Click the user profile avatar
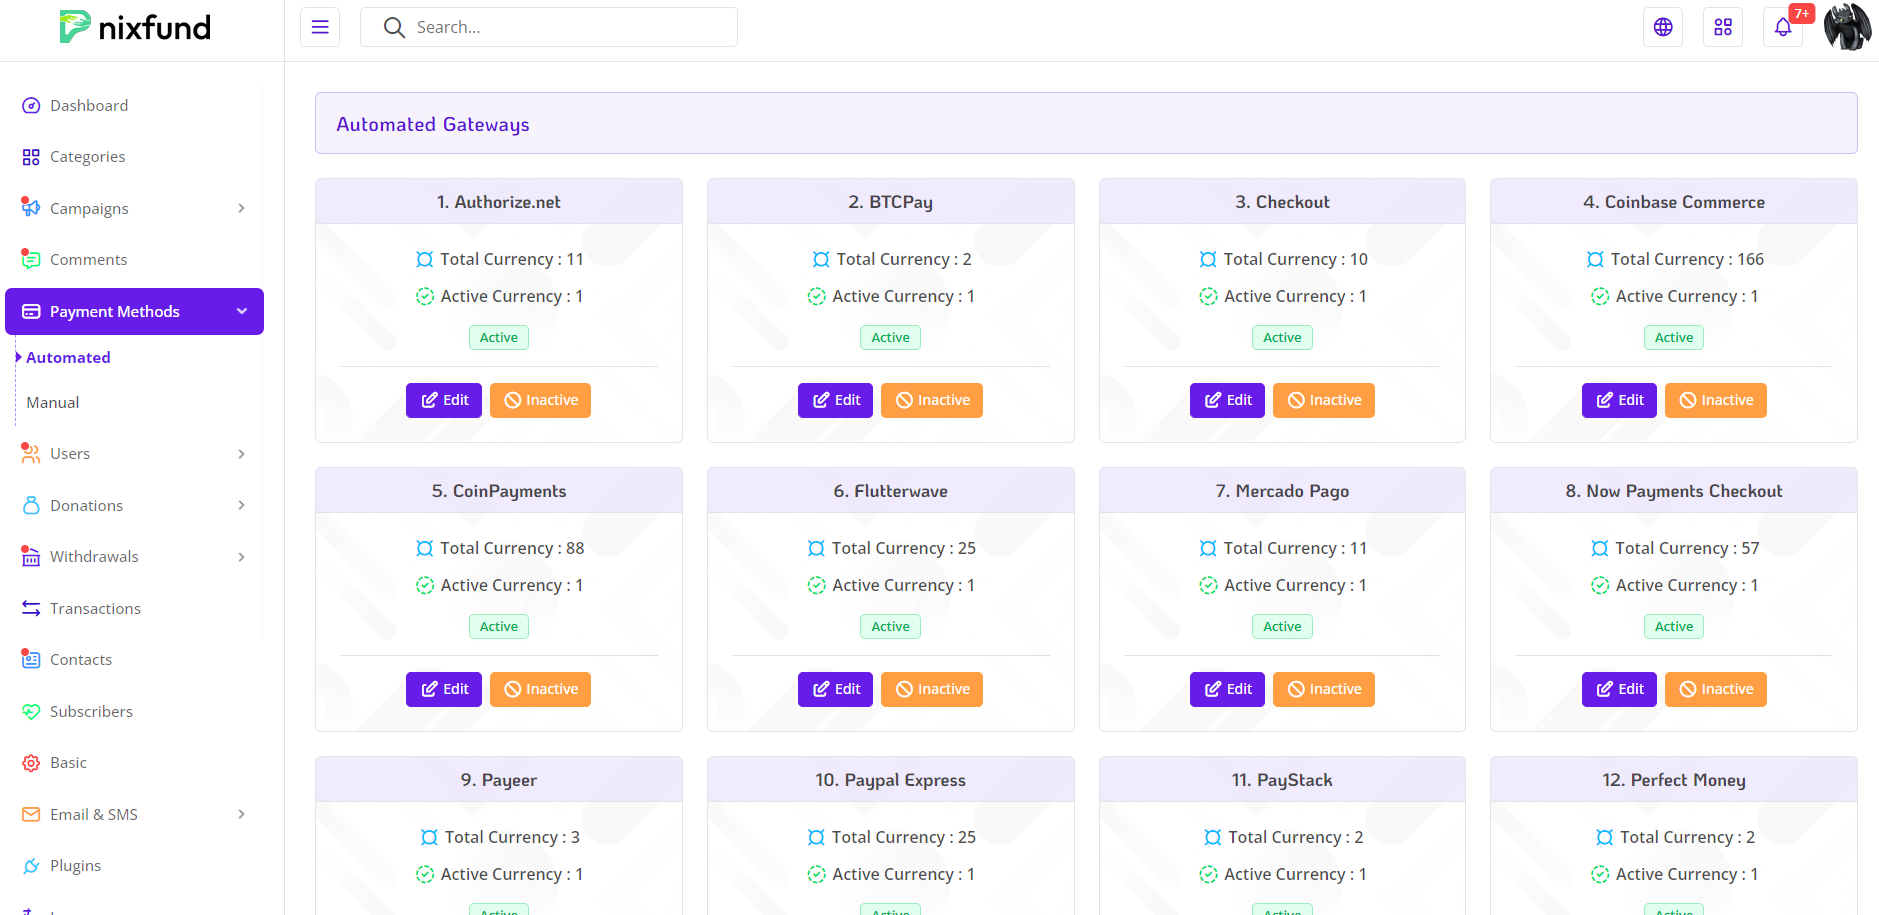Image resolution: width=1879 pixels, height=915 pixels. point(1846,27)
